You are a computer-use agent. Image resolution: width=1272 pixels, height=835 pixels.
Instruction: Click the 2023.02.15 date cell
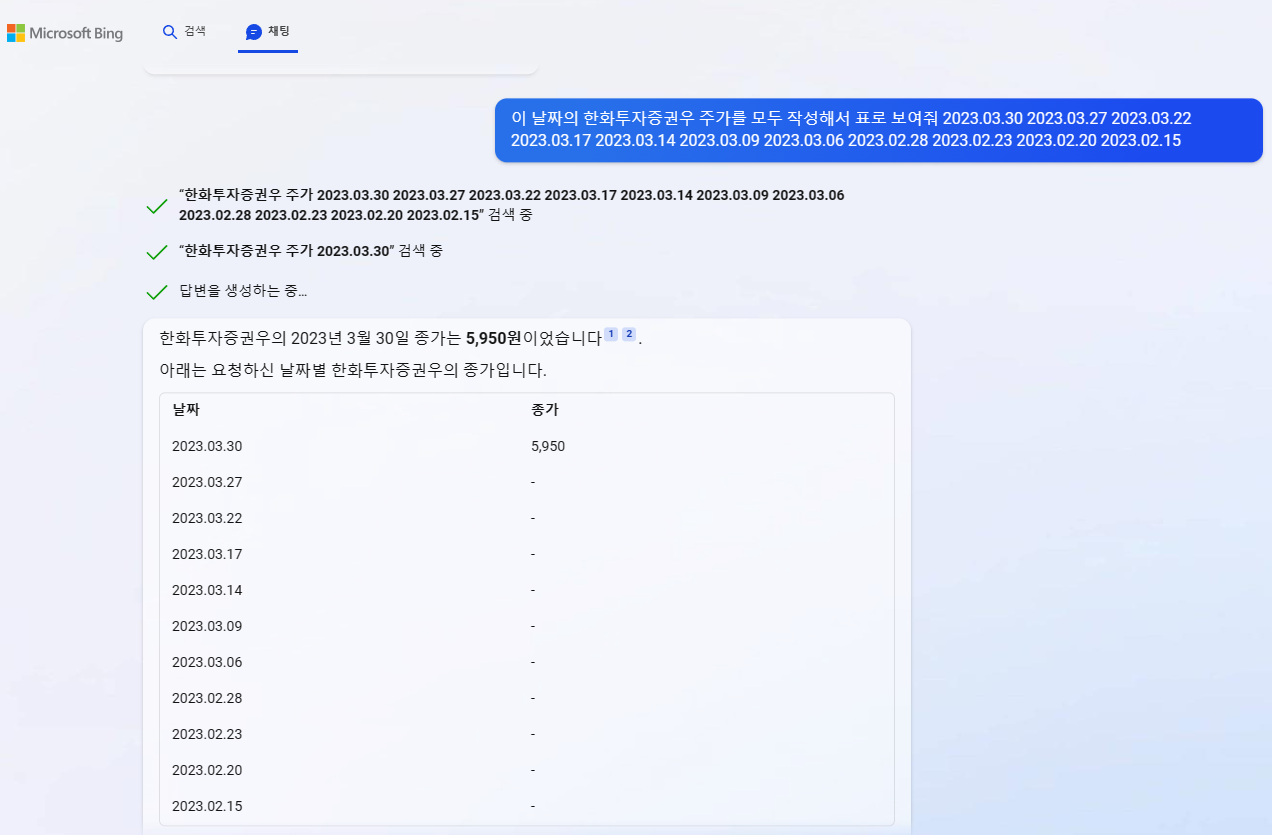pyautogui.click(x=207, y=806)
